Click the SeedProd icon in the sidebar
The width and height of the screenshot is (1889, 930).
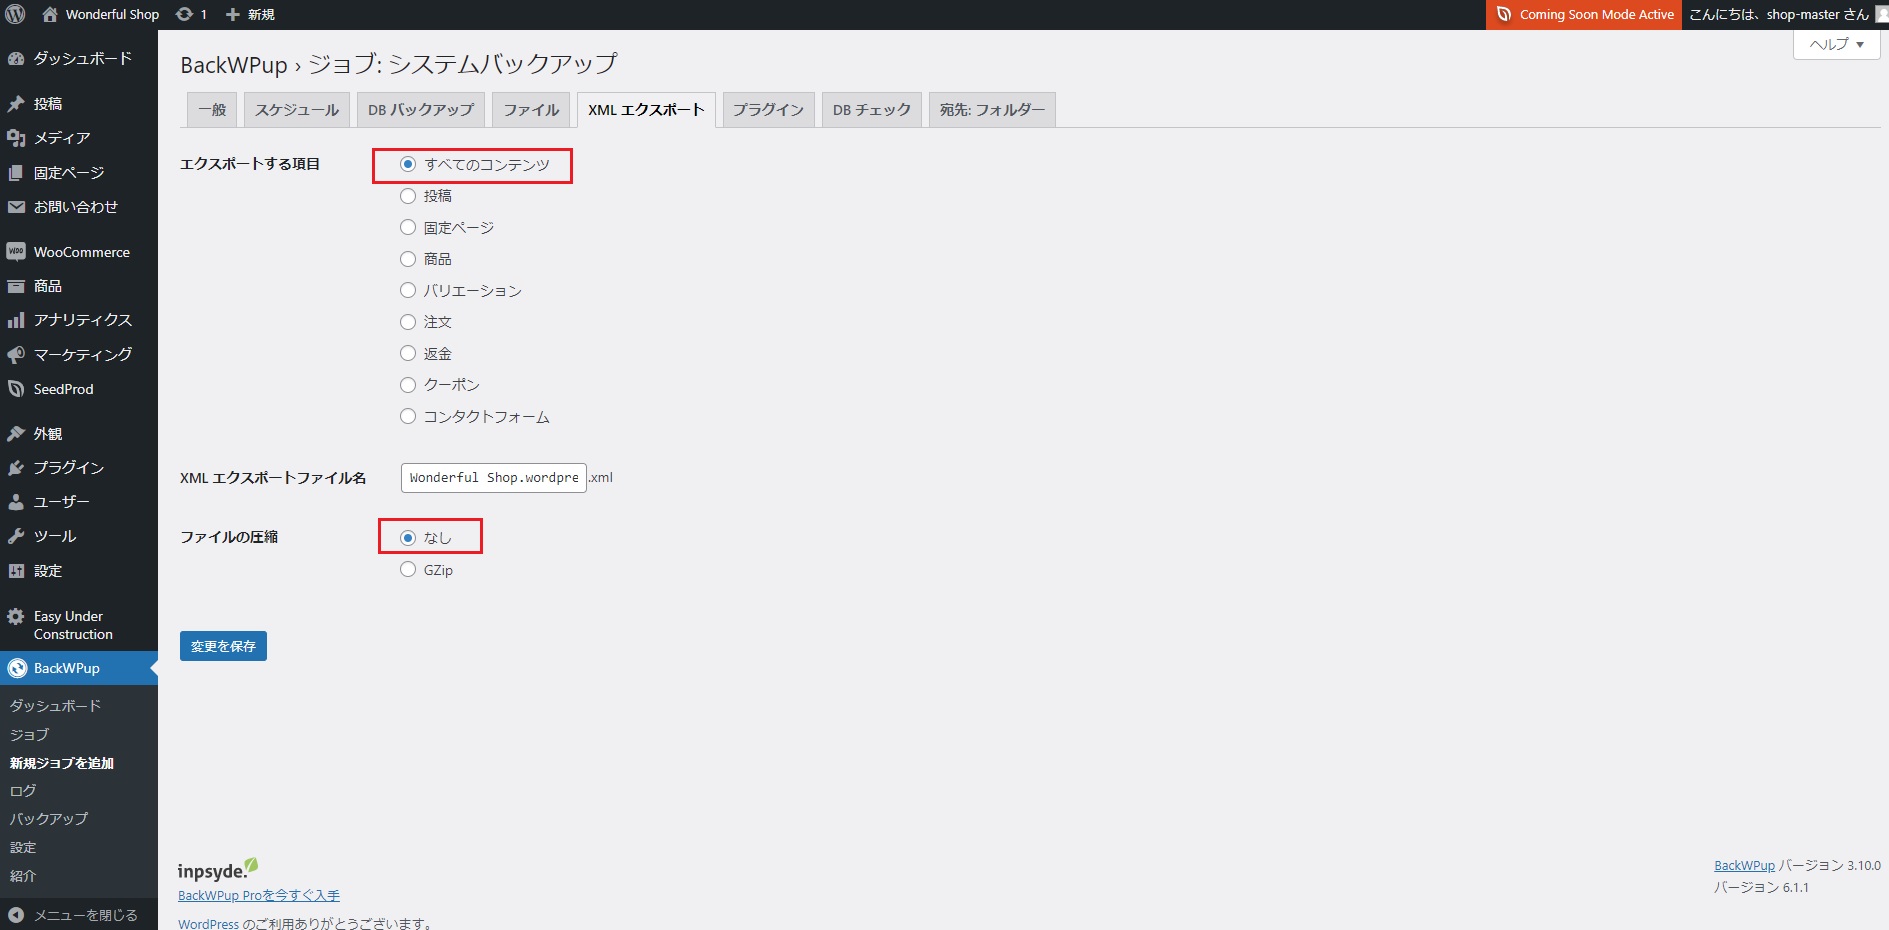[x=16, y=389]
